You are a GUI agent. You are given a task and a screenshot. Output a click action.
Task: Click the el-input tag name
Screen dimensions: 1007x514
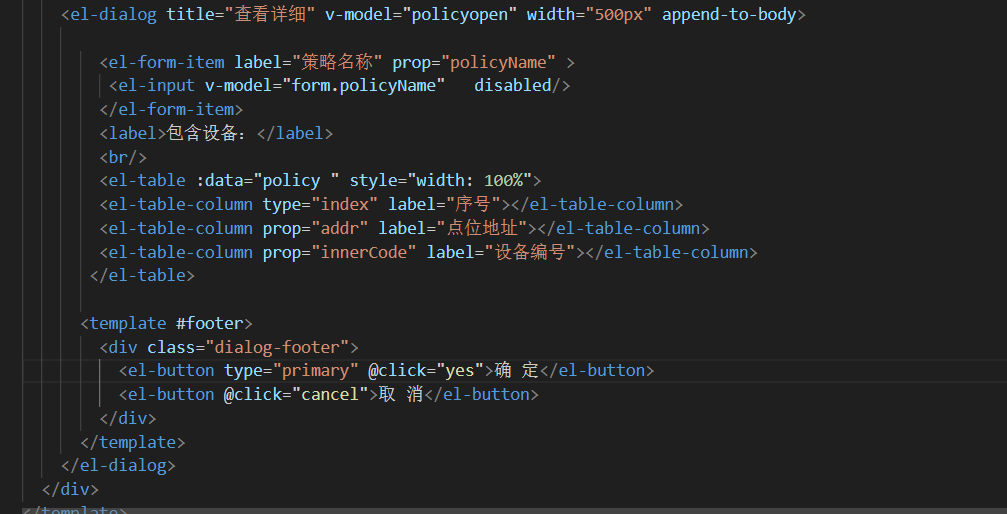point(157,85)
